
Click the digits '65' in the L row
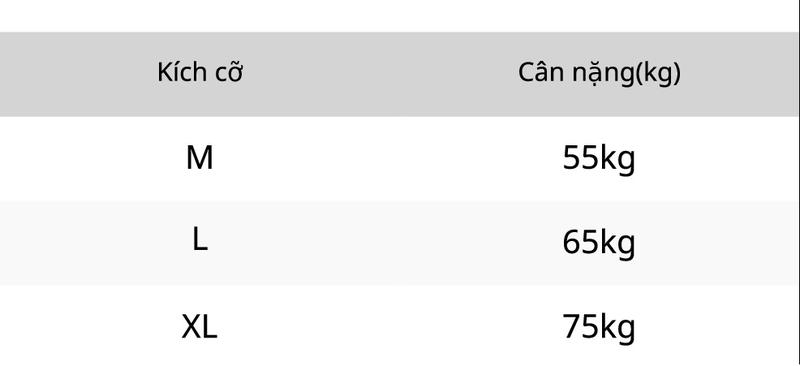click(580, 242)
